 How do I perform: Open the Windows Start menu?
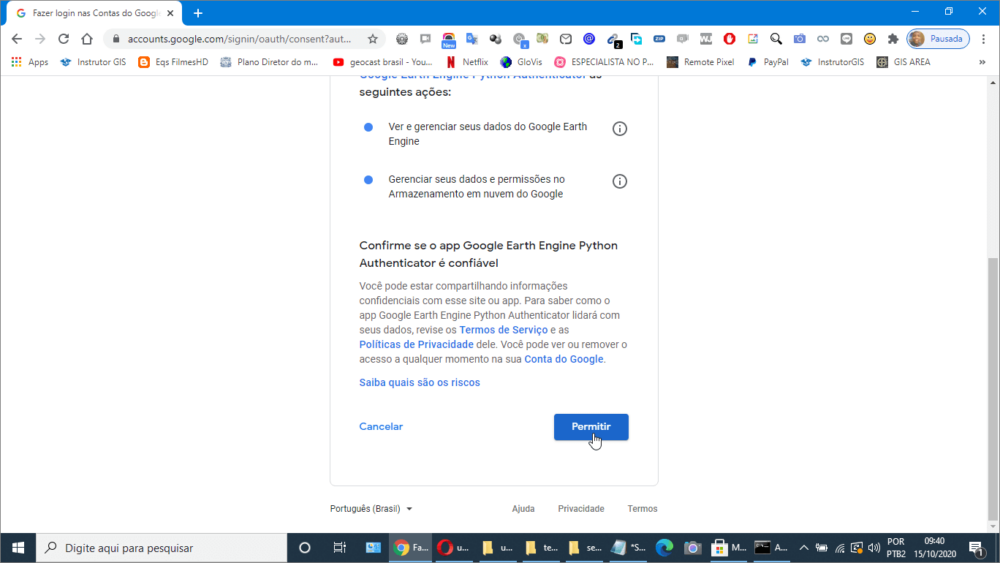[x=18, y=548]
